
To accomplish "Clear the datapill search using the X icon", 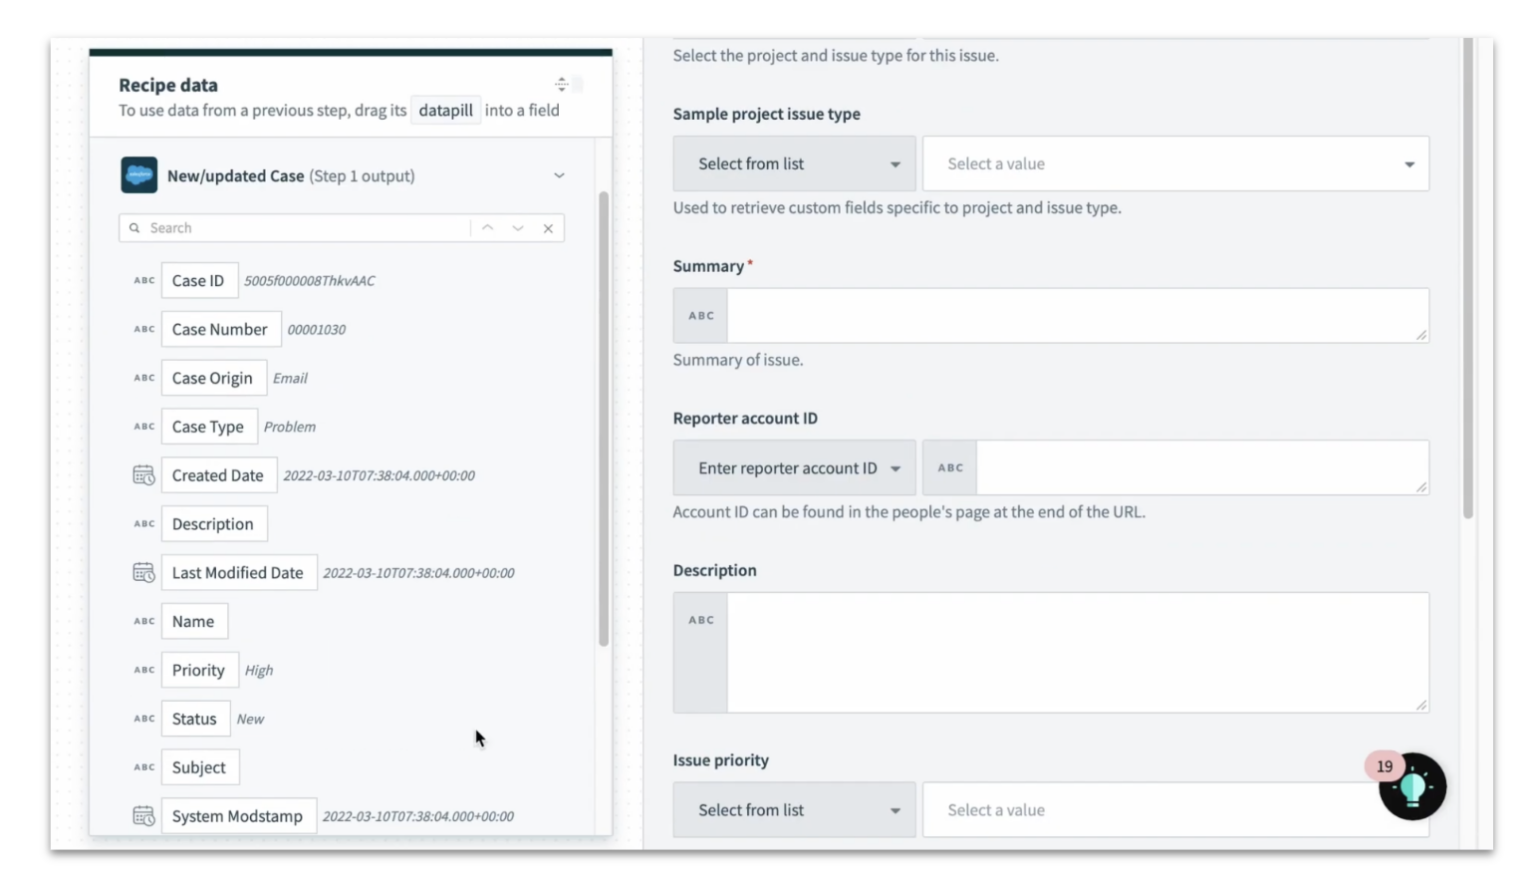I will [x=548, y=228].
